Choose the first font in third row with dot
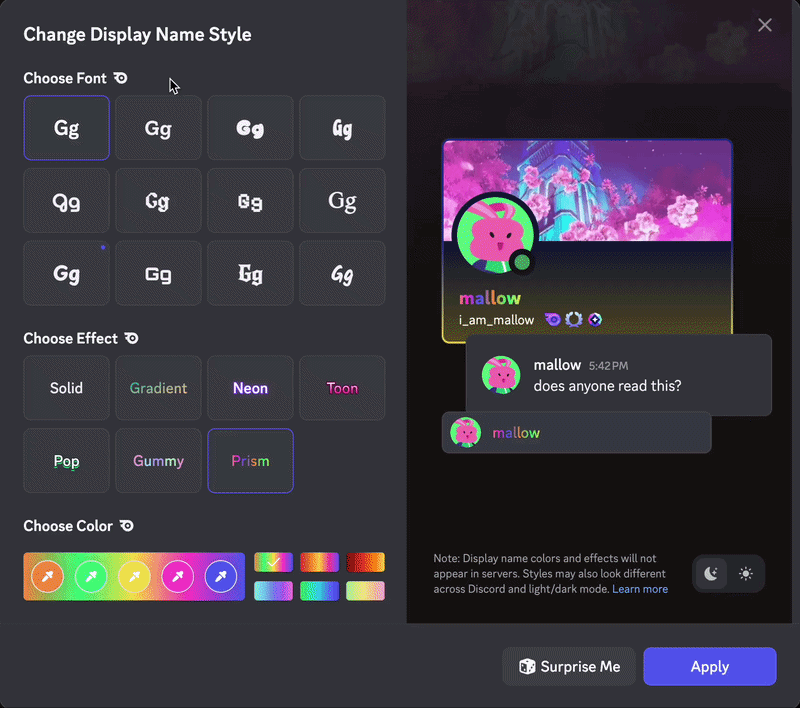Screen dimensions: 800x708 click(x=66, y=273)
